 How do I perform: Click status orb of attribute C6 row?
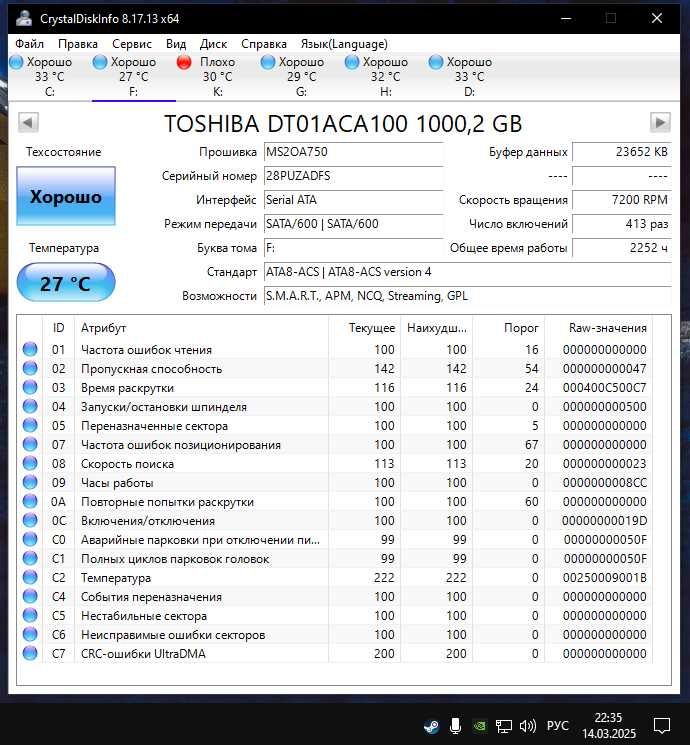30,634
